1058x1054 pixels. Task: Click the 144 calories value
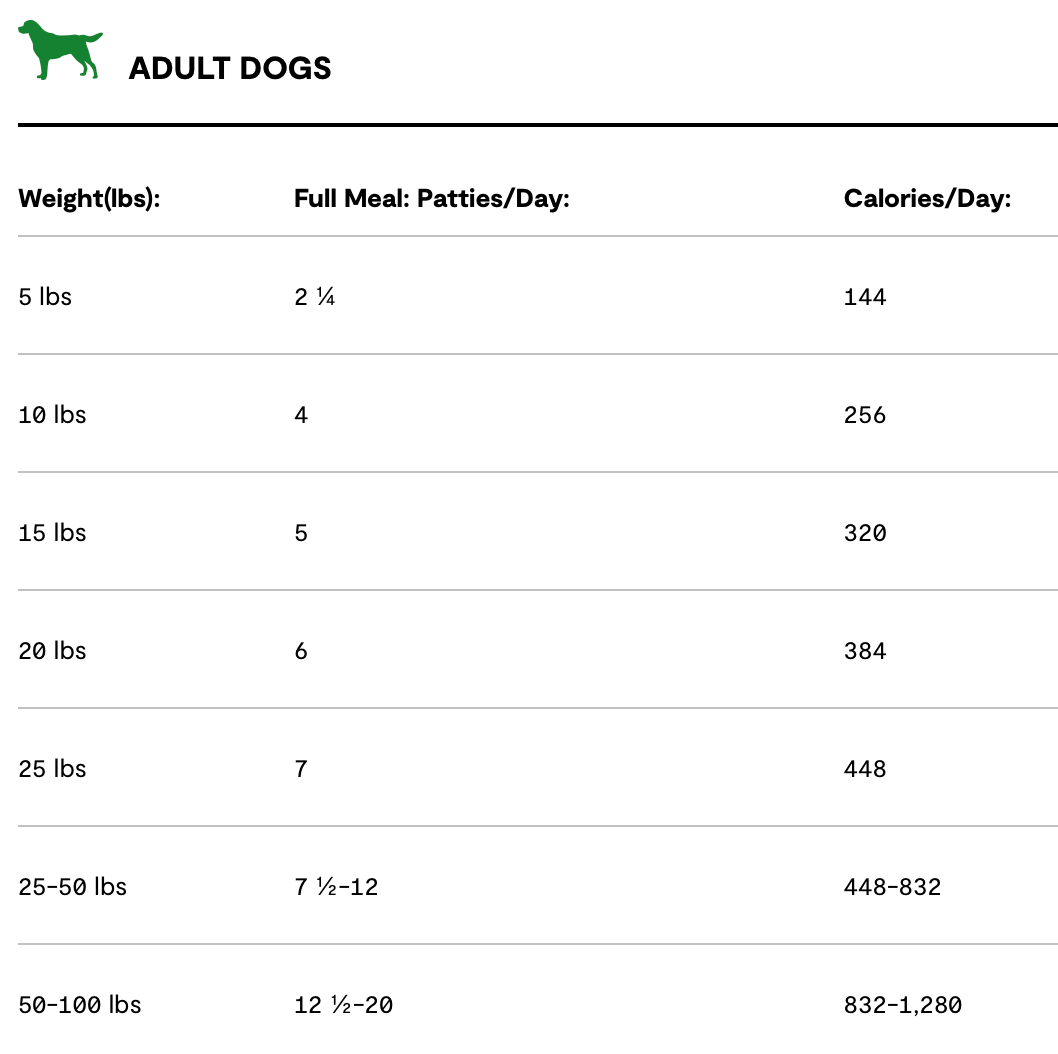click(x=865, y=297)
